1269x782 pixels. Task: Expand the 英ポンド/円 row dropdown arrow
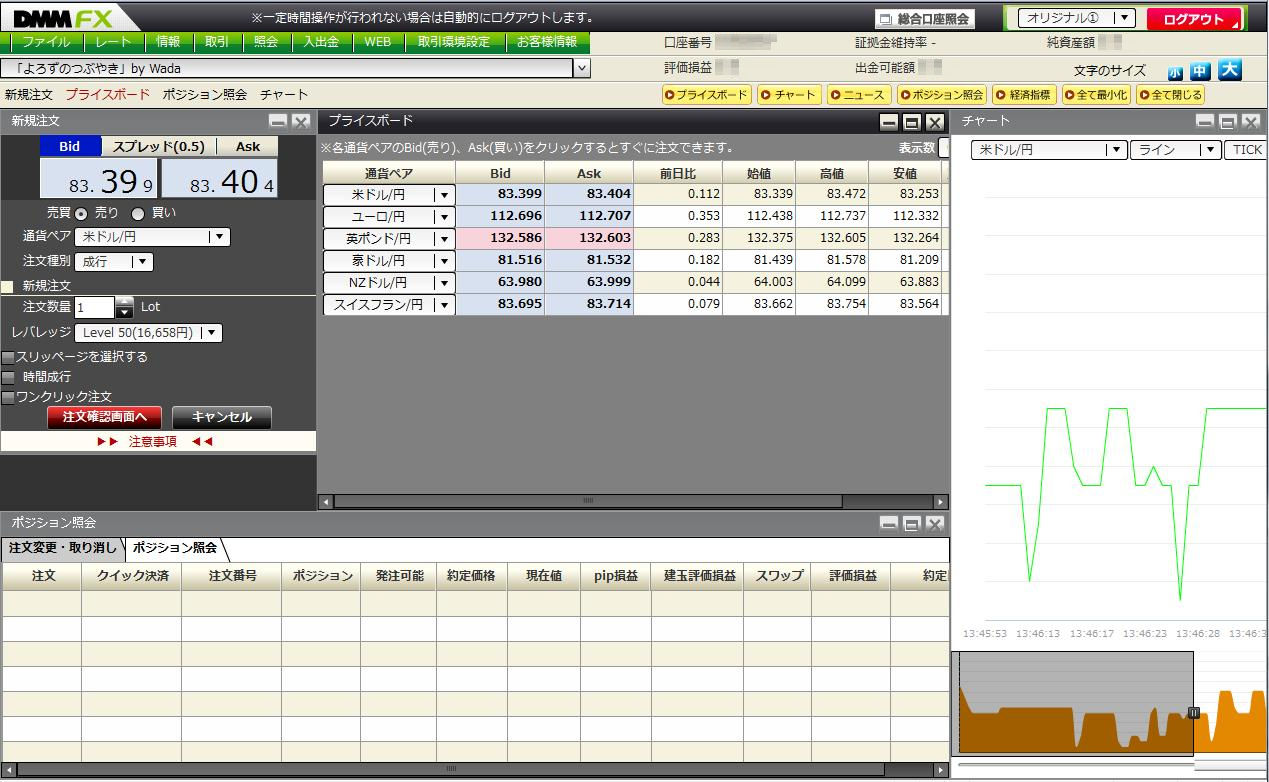pos(444,239)
